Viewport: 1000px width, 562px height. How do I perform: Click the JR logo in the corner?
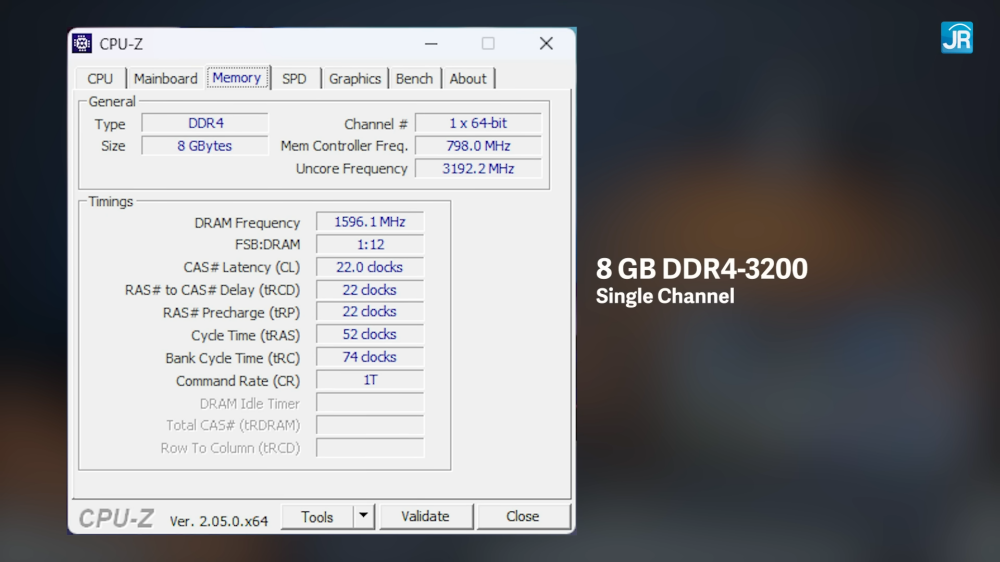(956, 37)
